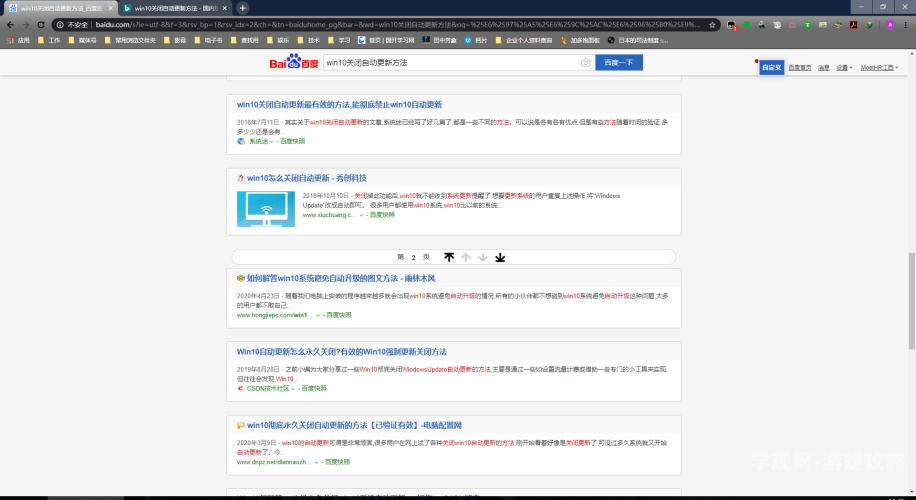916x500 pixels.
Task: Switch to the Bing search tab
Action: pos(175,8)
